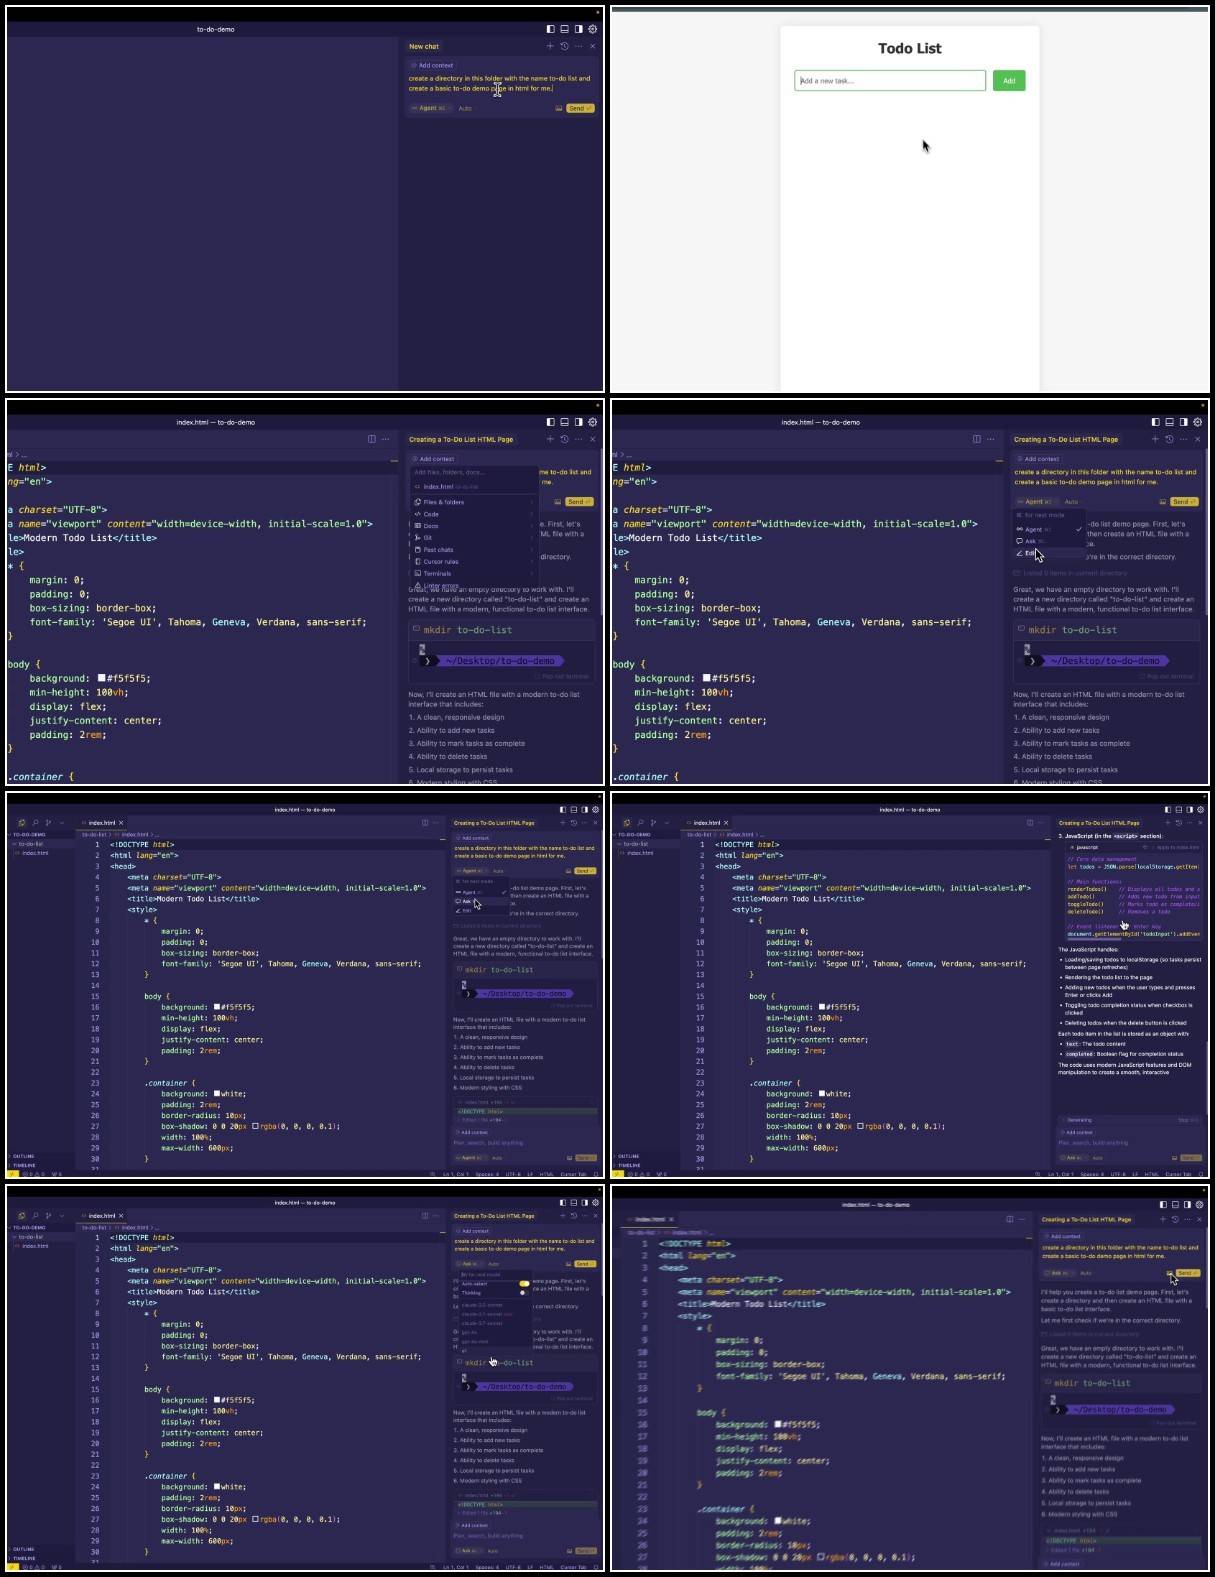Click 'Add files, folders, docs...' search field
The image size is (1215, 1577).
[x=473, y=472]
